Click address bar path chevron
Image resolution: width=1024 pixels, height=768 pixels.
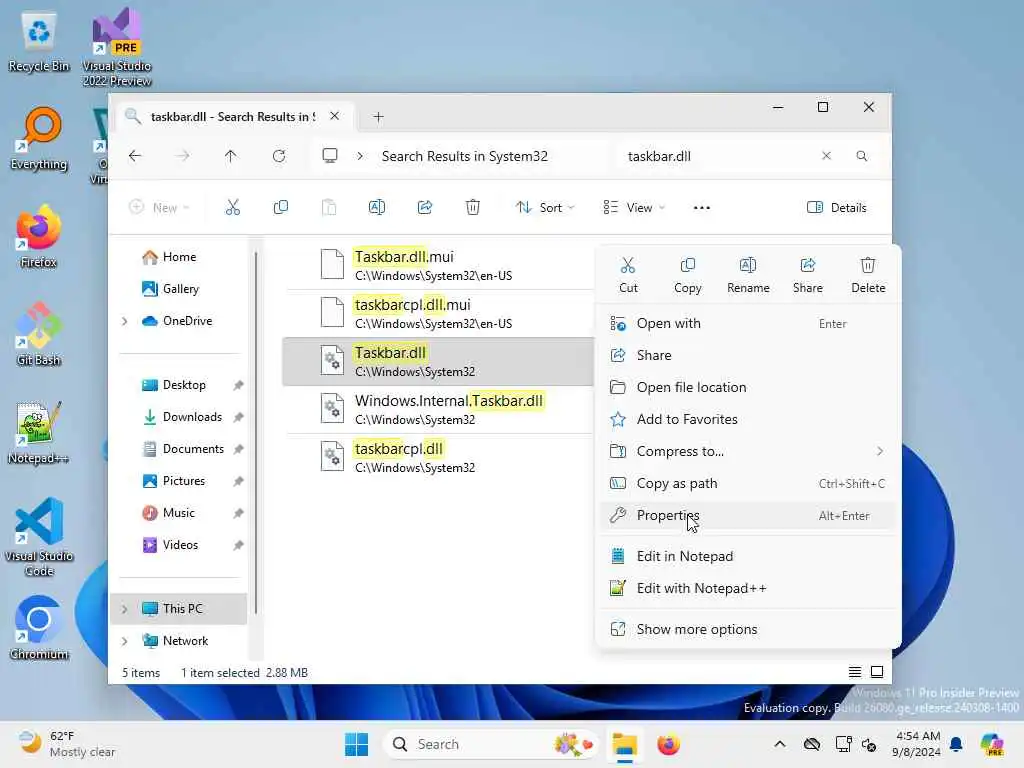[x=360, y=156]
